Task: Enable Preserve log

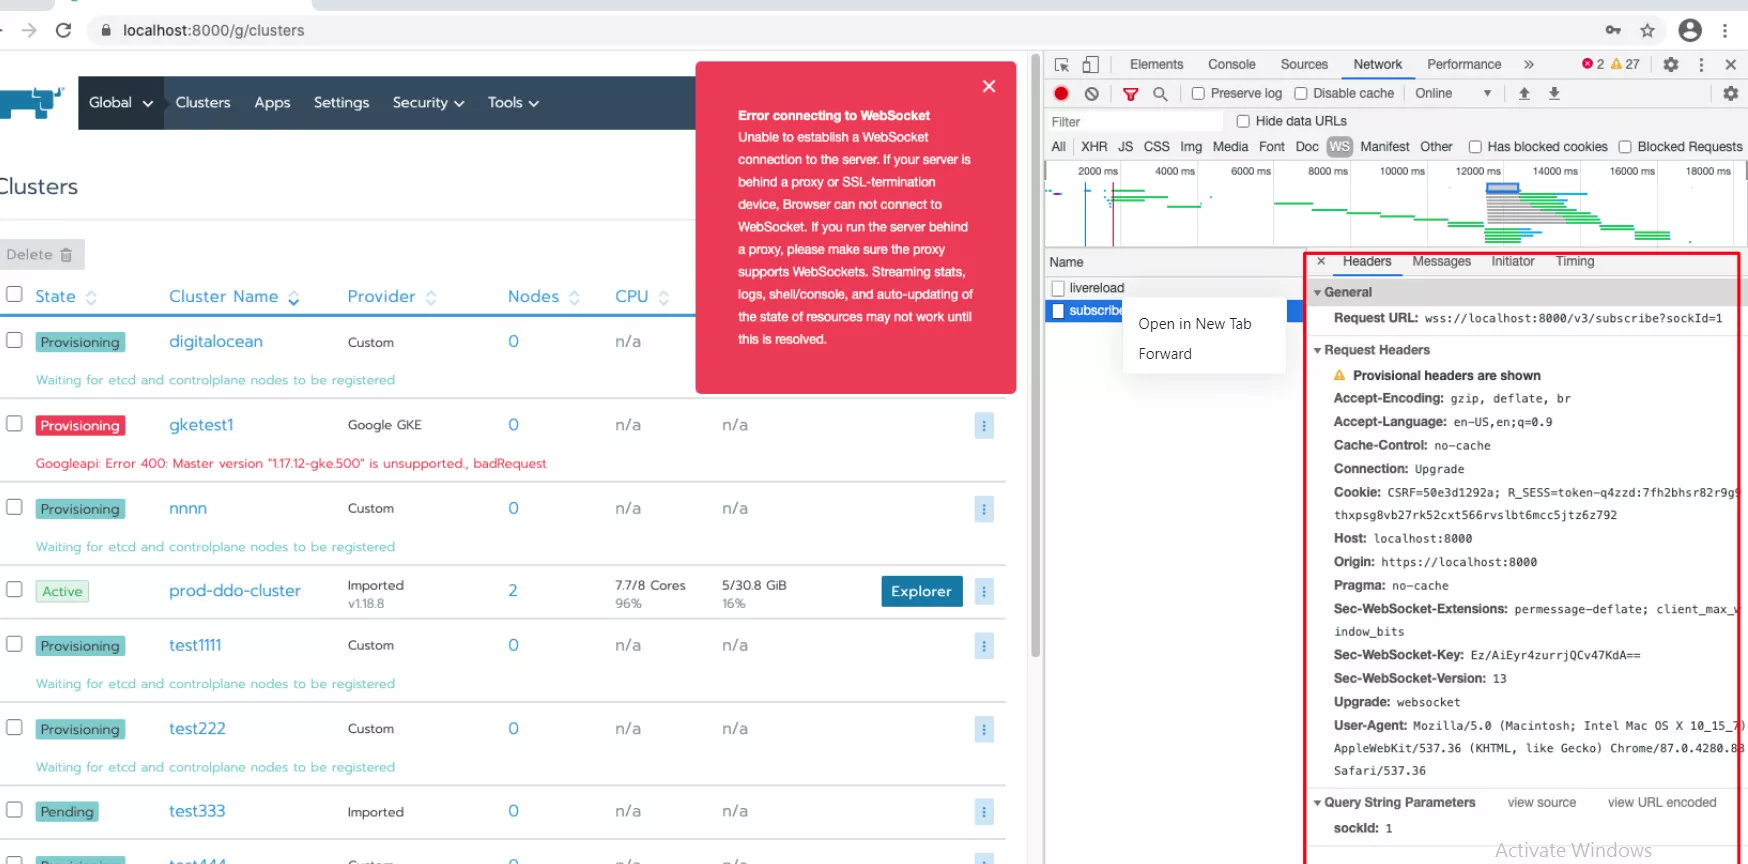Action: [1198, 93]
